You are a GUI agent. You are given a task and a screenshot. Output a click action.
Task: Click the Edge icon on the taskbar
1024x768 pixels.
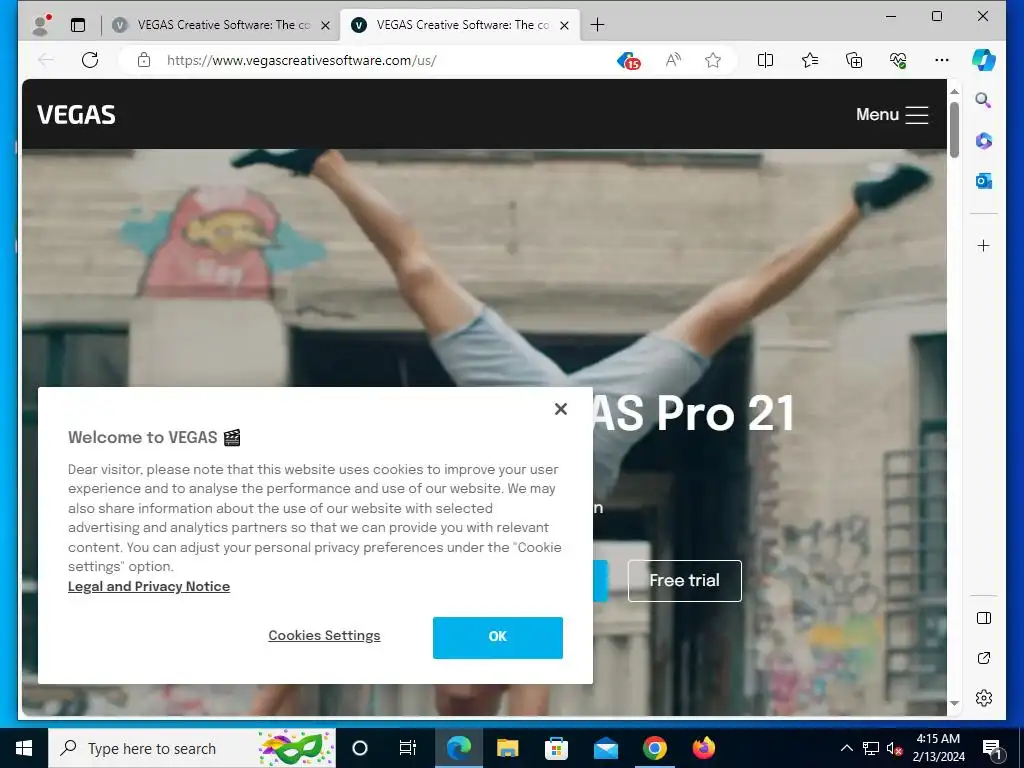pos(458,748)
